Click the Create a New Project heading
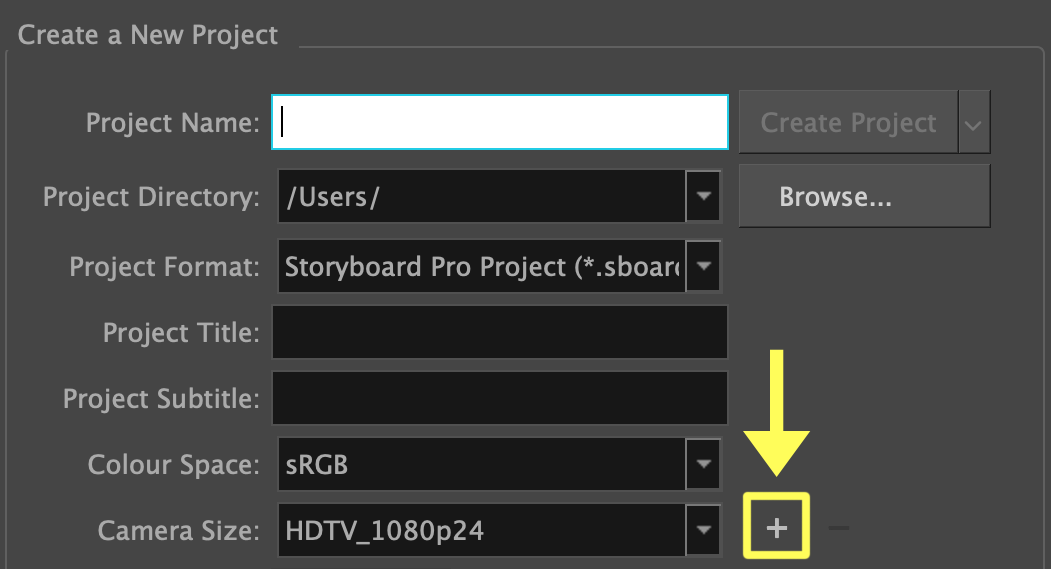The height and width of the screenshot is (569, 1051). [x=148, y=35]
